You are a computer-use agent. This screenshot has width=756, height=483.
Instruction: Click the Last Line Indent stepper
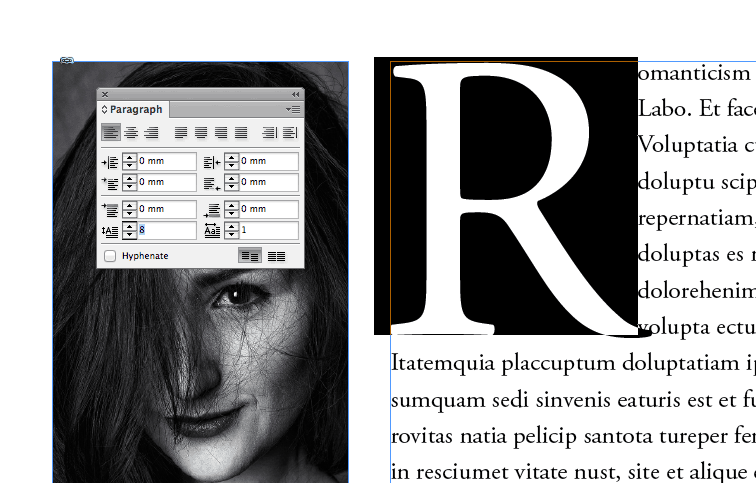coord(231,183)
